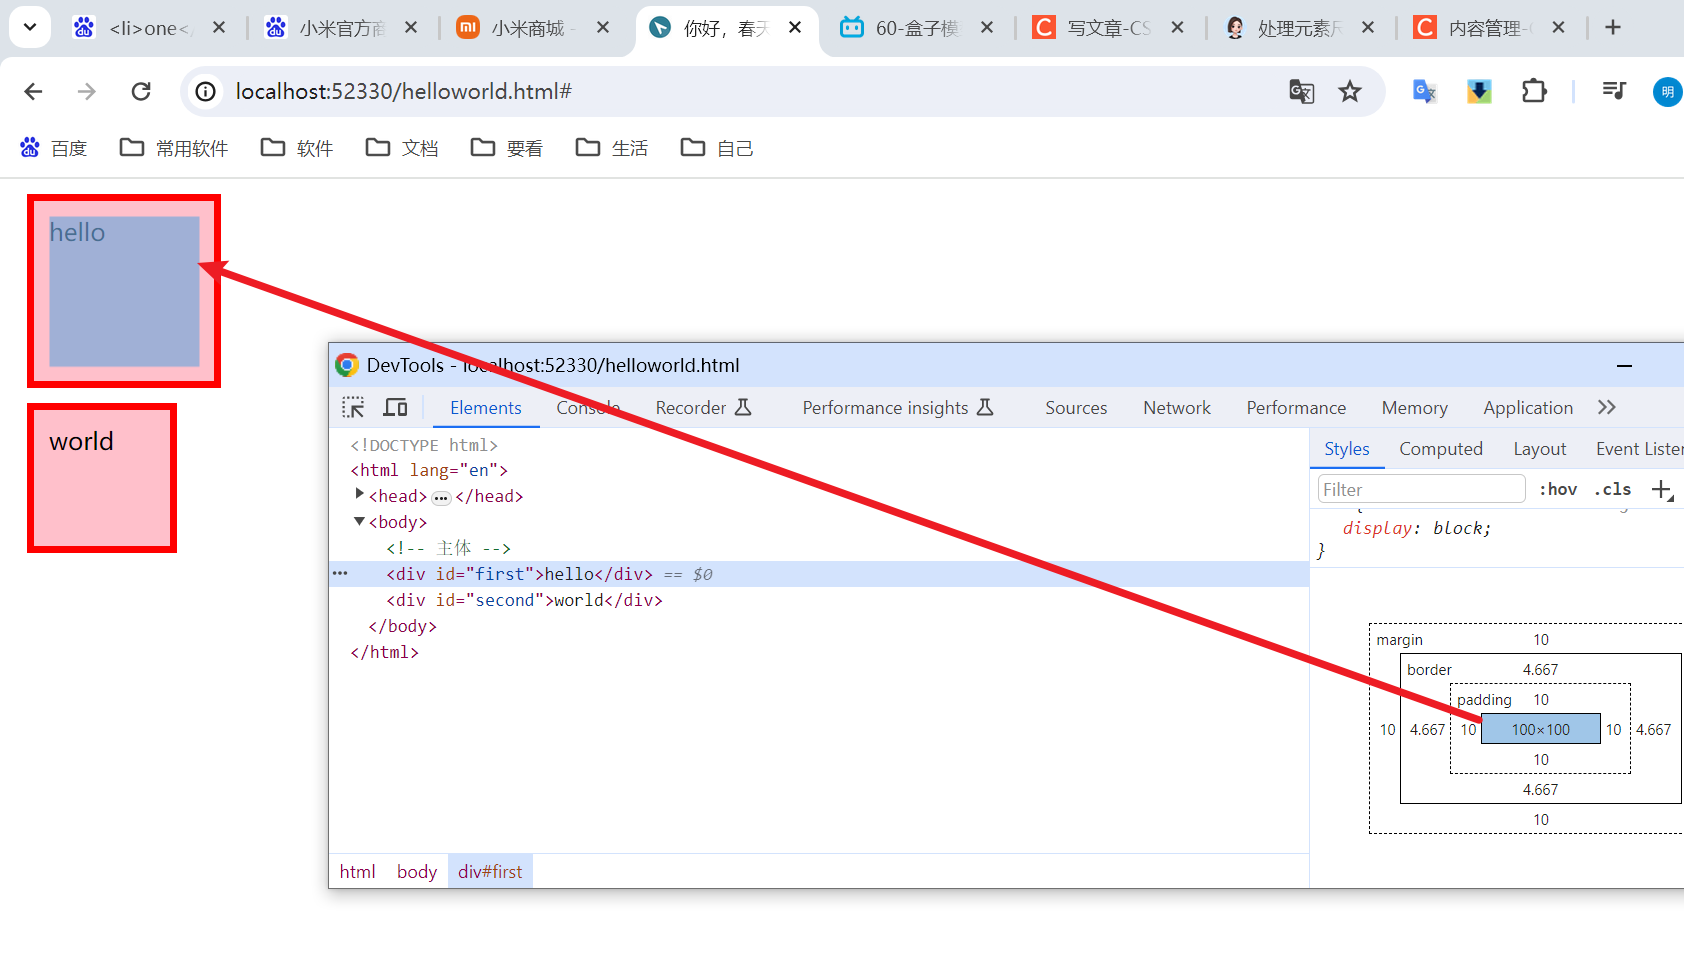
Task: Open the Performance insights tab
Action: [x=898, y=408]
